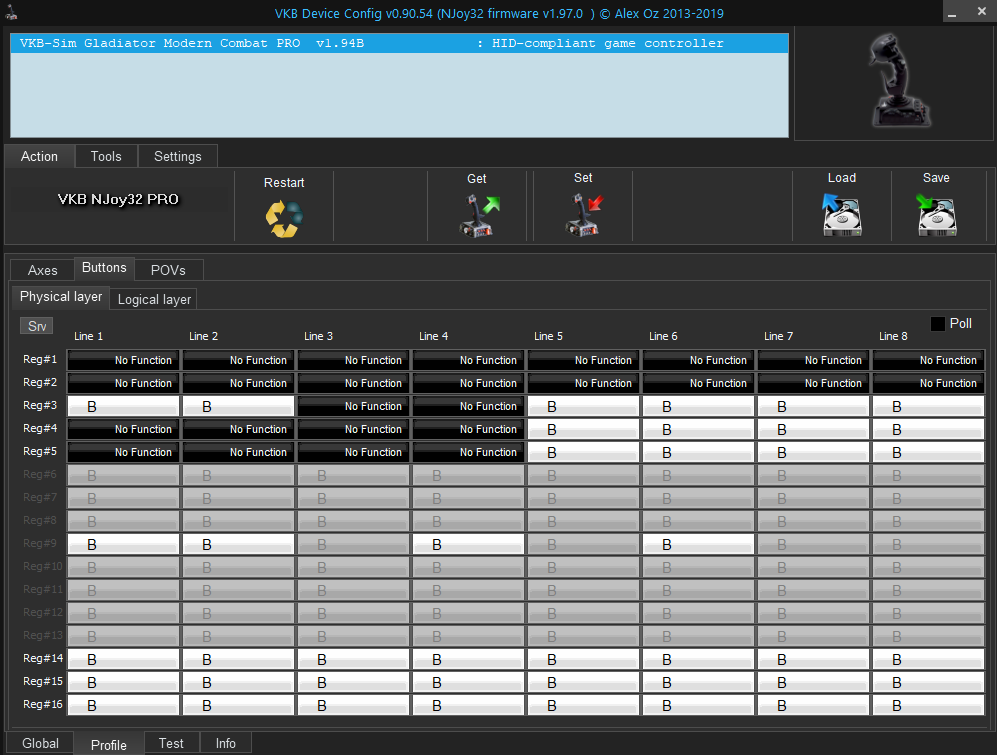The image size is (997, 755).
Task: Click Reg#16 Line 4 B cell
Action: click(x=469, y=705)
